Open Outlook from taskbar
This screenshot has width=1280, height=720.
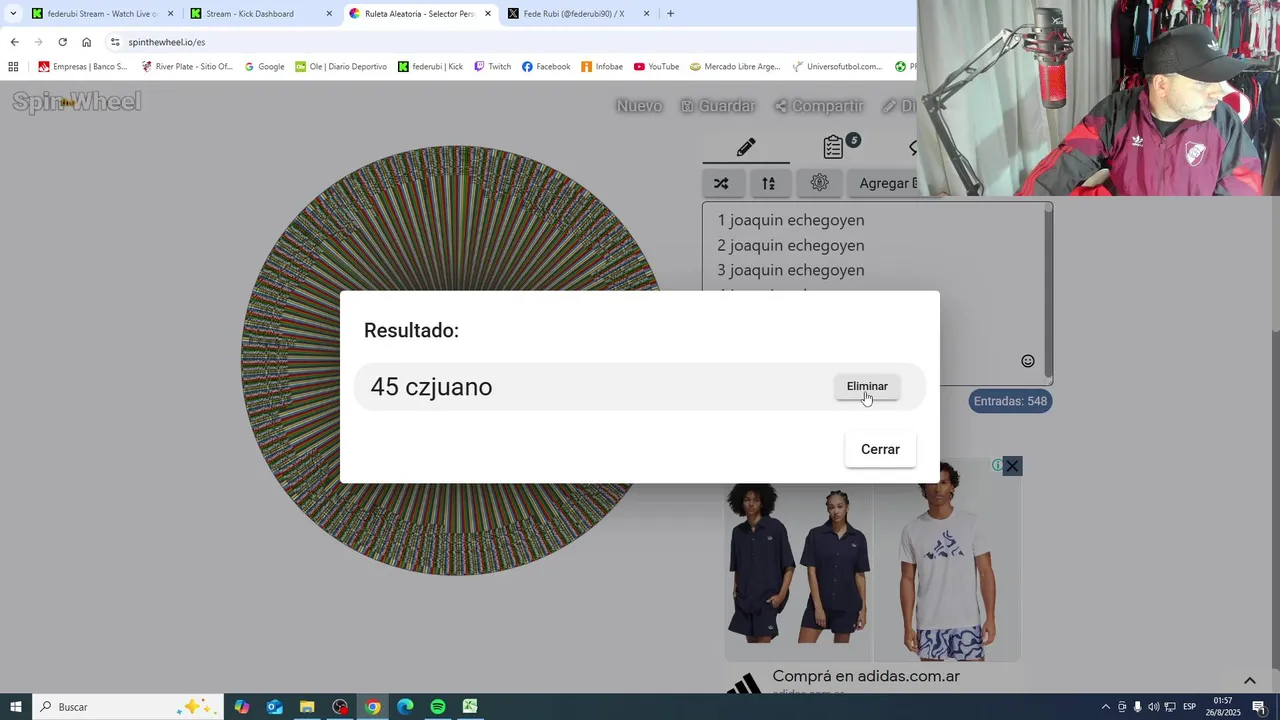click(x=274, y=707)
